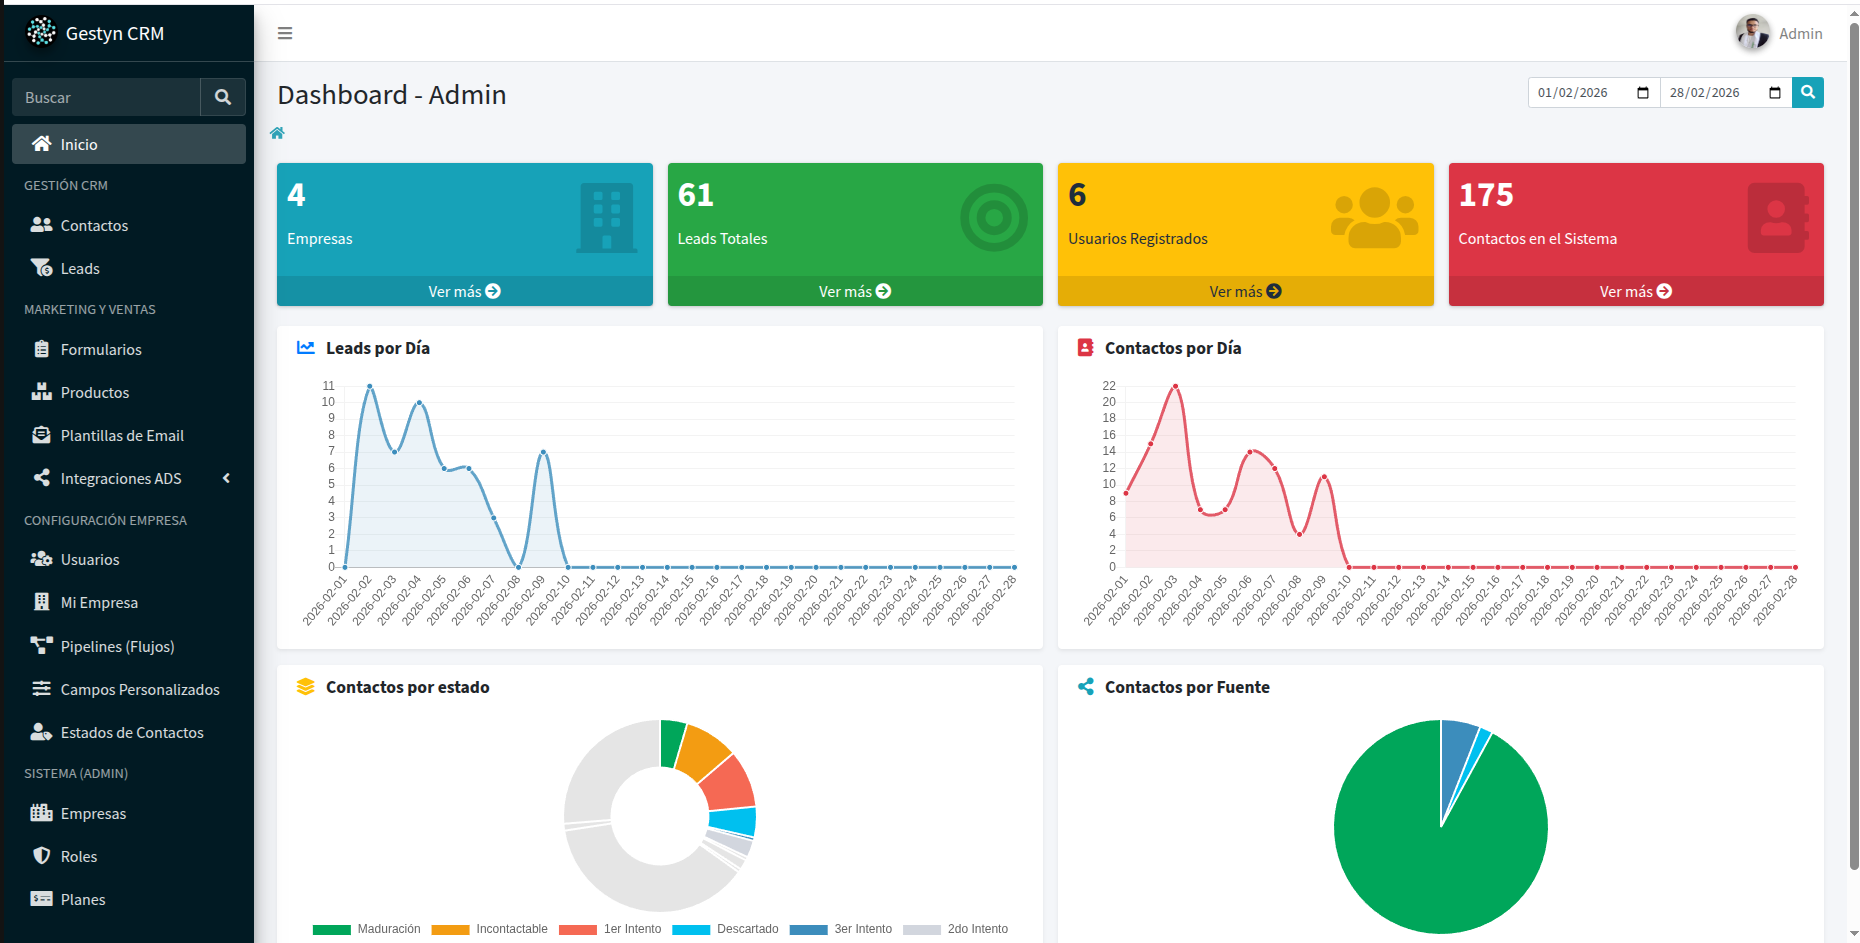Click the Roles shield icon
The width and height of the screenshot is (1860, 943).
tap(41, 856)
